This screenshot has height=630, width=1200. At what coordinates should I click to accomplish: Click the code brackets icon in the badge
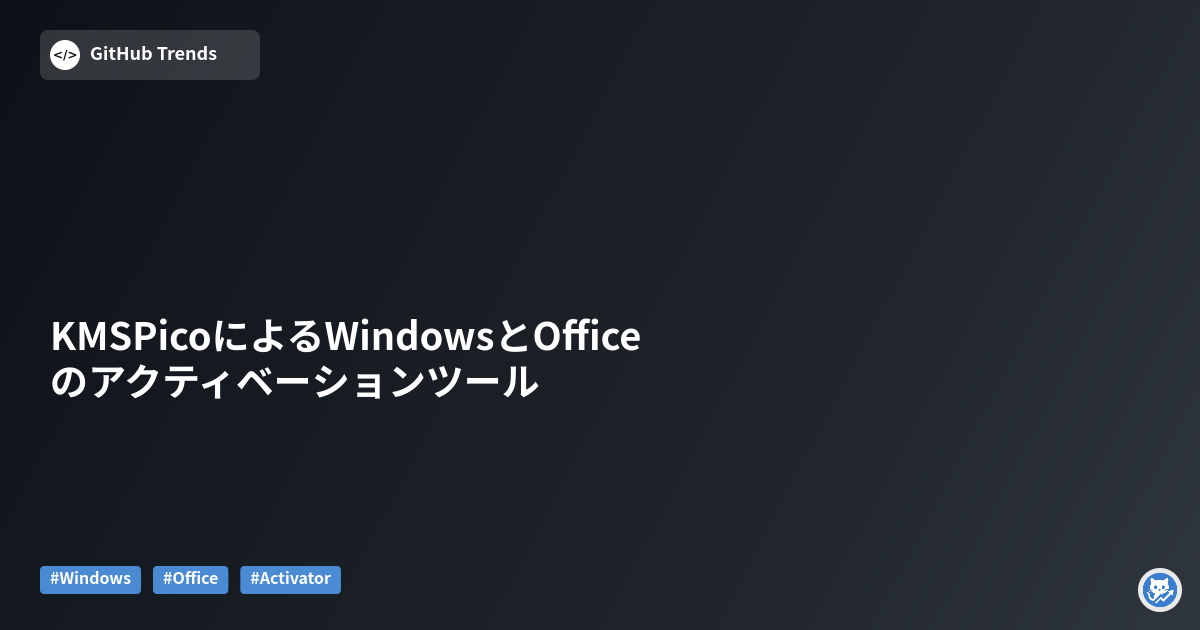point(65,55)
